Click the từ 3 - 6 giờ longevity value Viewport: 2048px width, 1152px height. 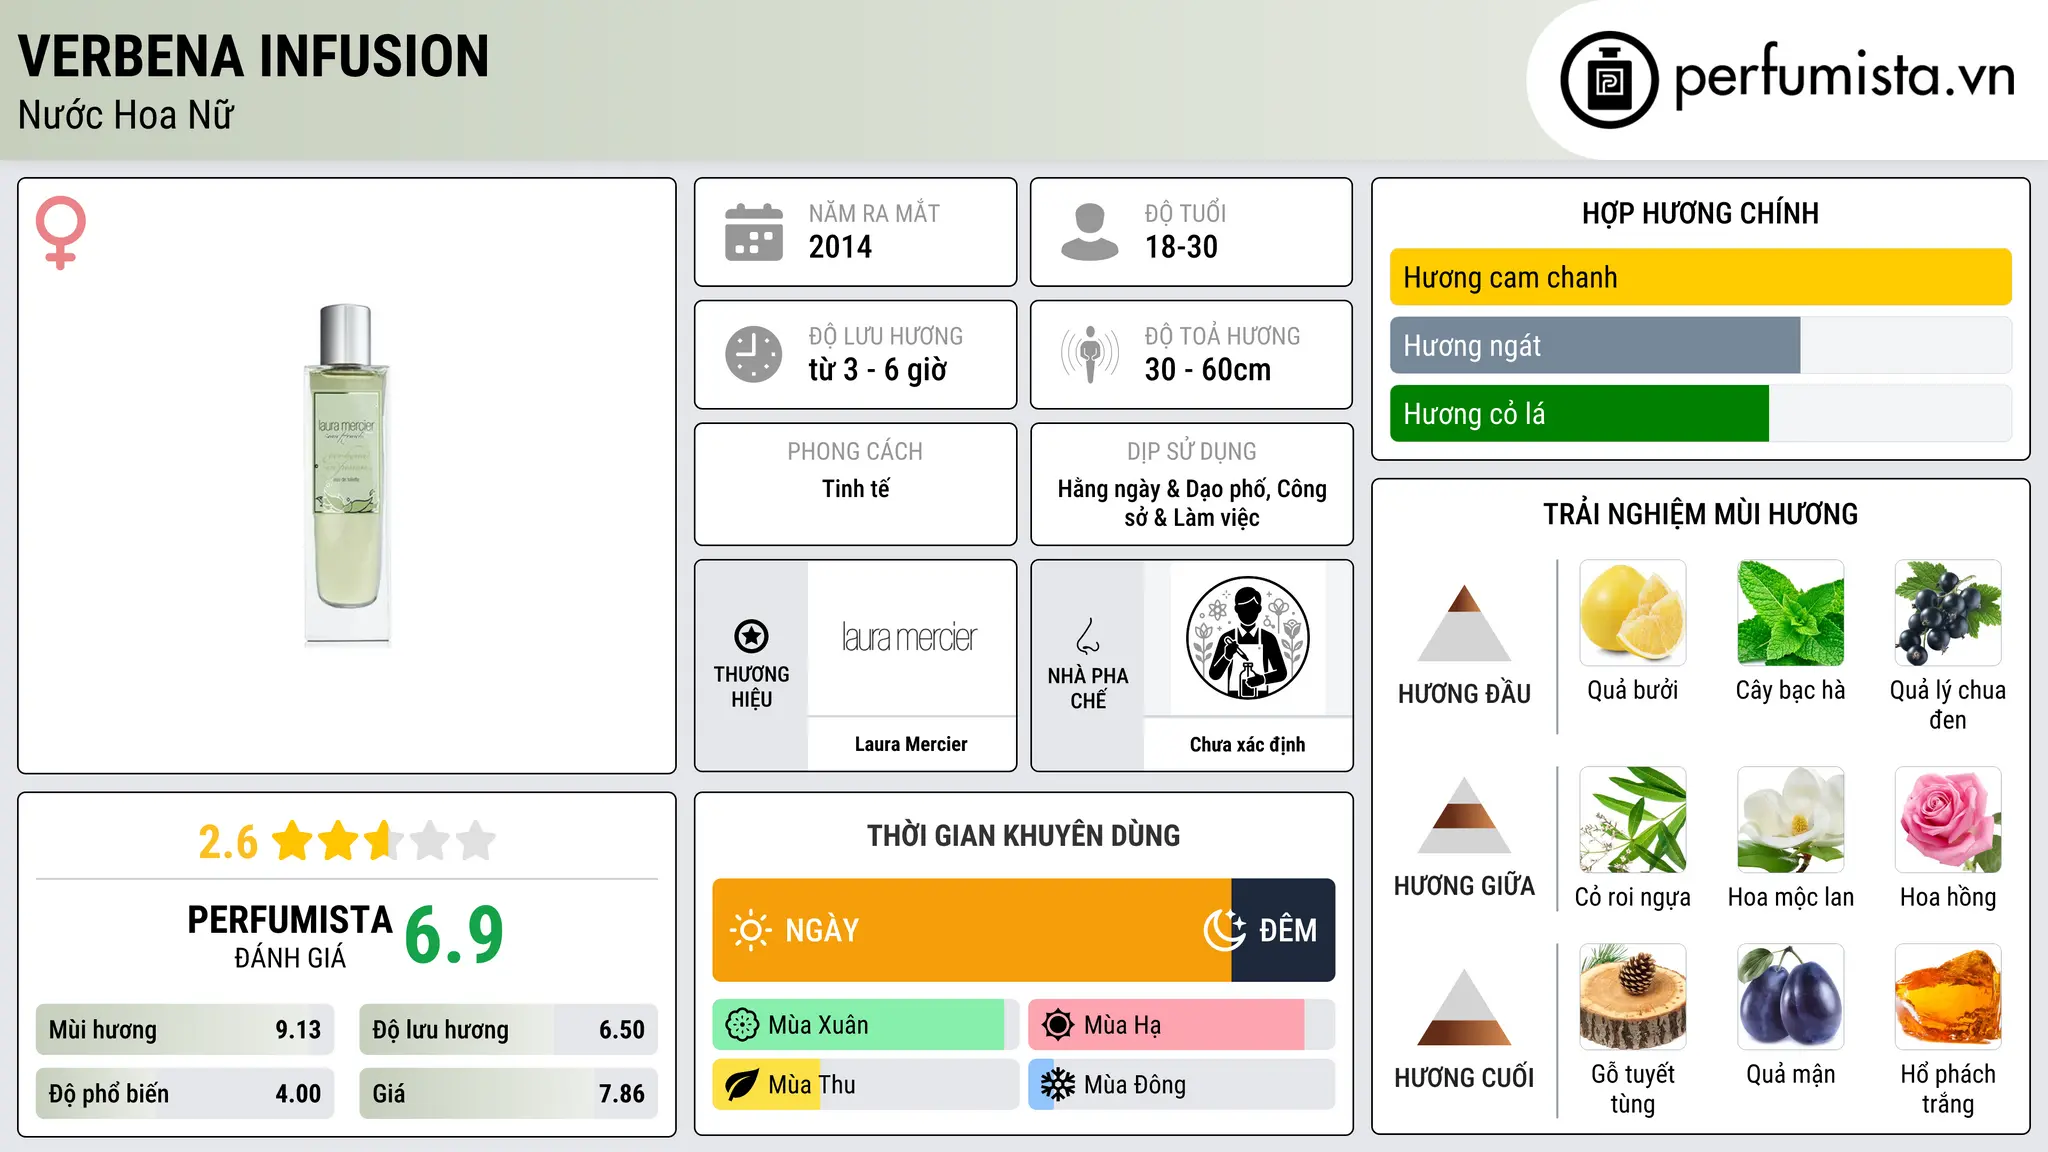point(877,370)
